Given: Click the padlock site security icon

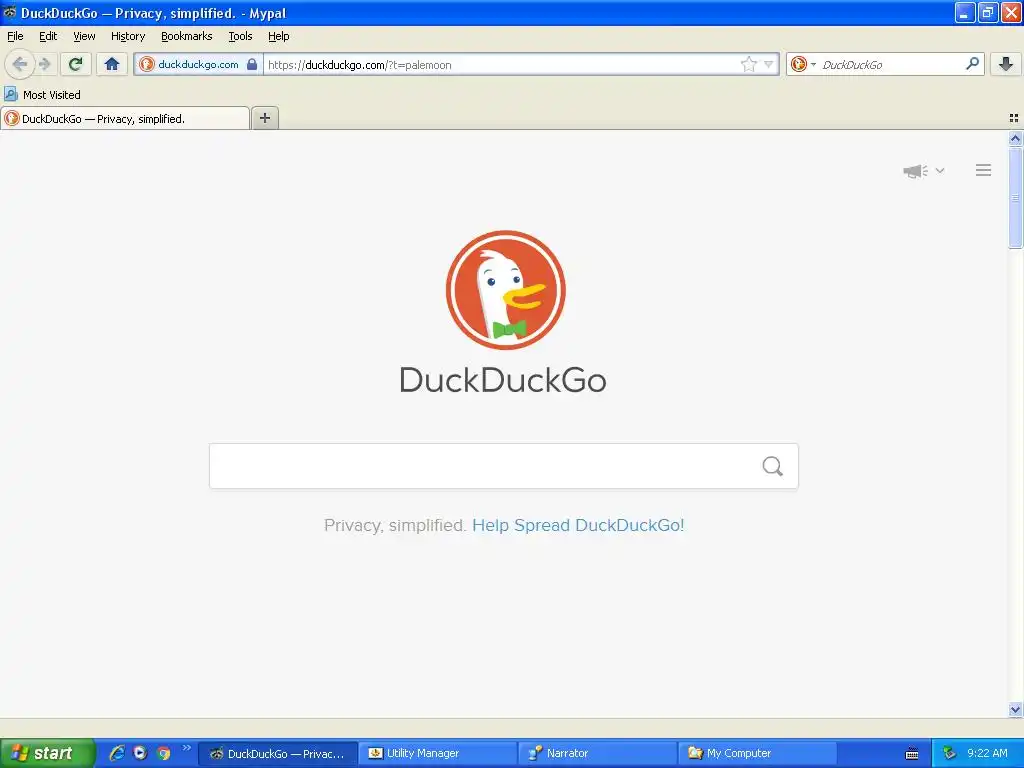Looking at the screenshot, I should pos(252,64).
